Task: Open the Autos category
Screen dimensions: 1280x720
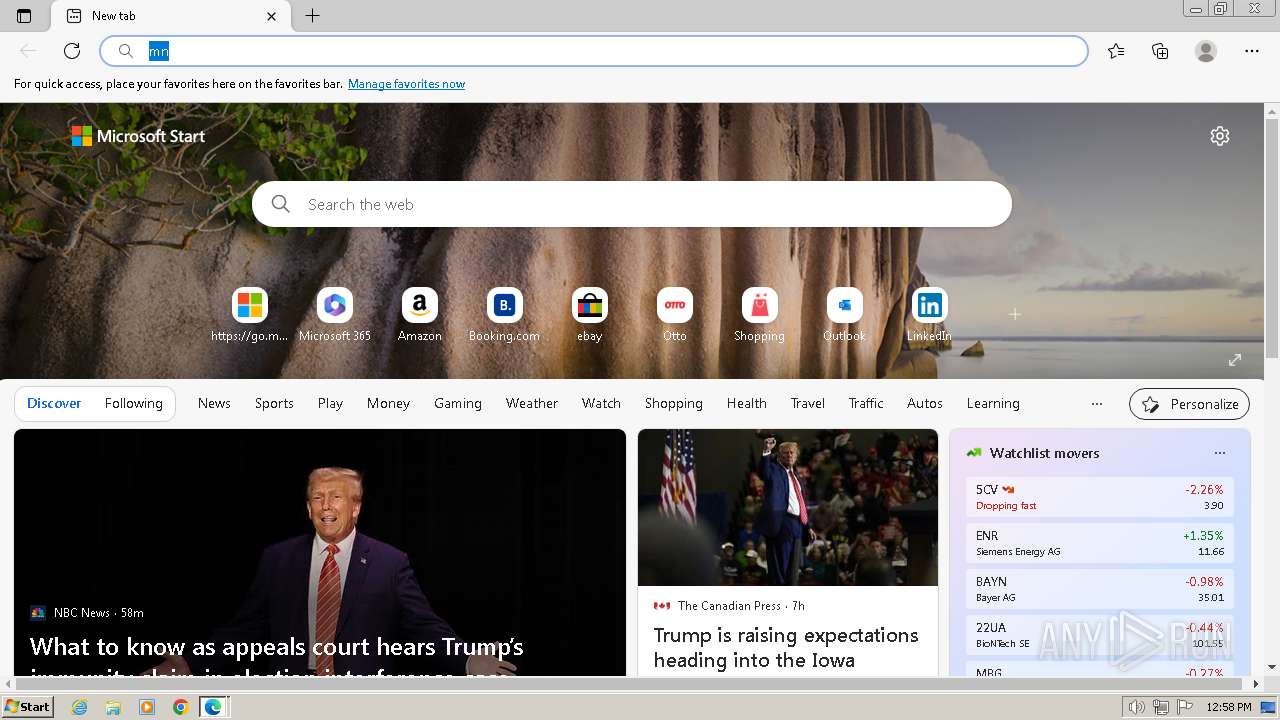Action: click(x=925, y=403)
